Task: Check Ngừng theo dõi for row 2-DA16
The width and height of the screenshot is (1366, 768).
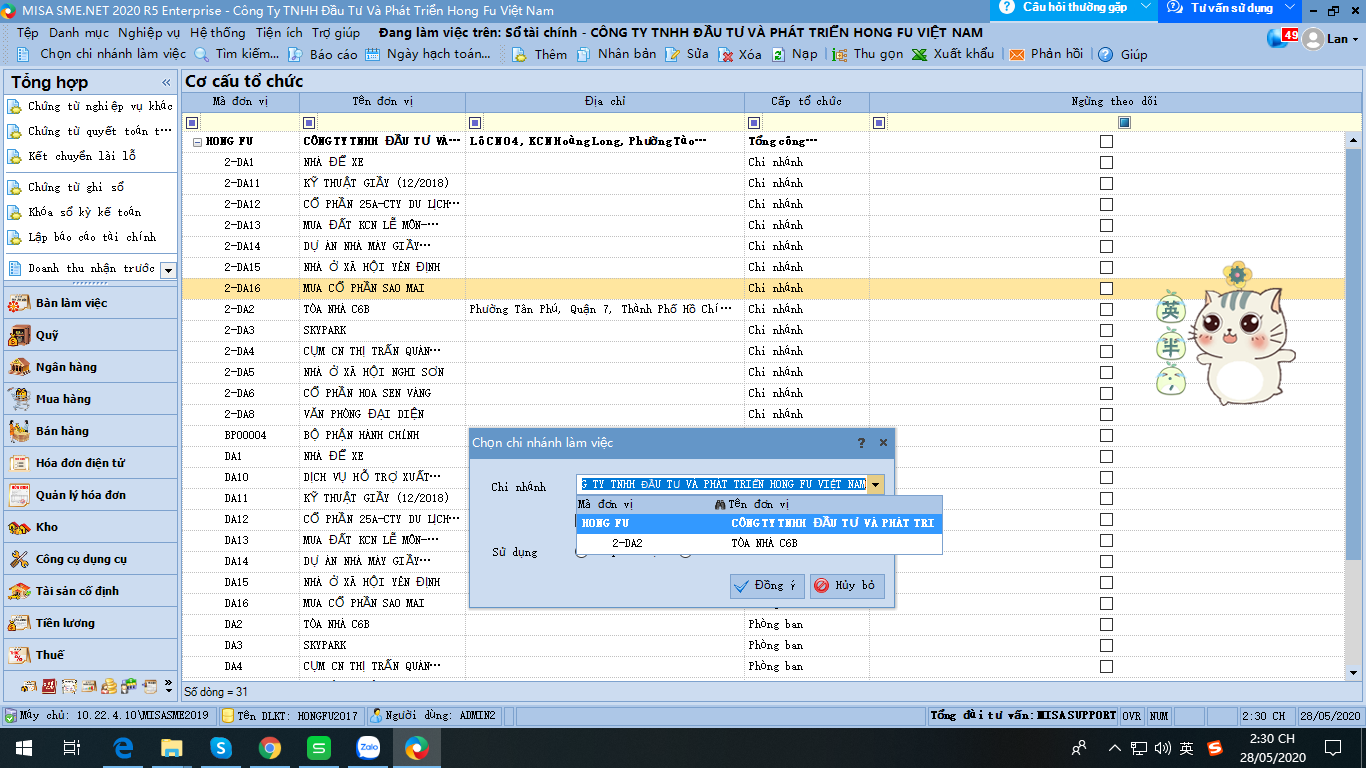Action: (x=1106, y=288)
